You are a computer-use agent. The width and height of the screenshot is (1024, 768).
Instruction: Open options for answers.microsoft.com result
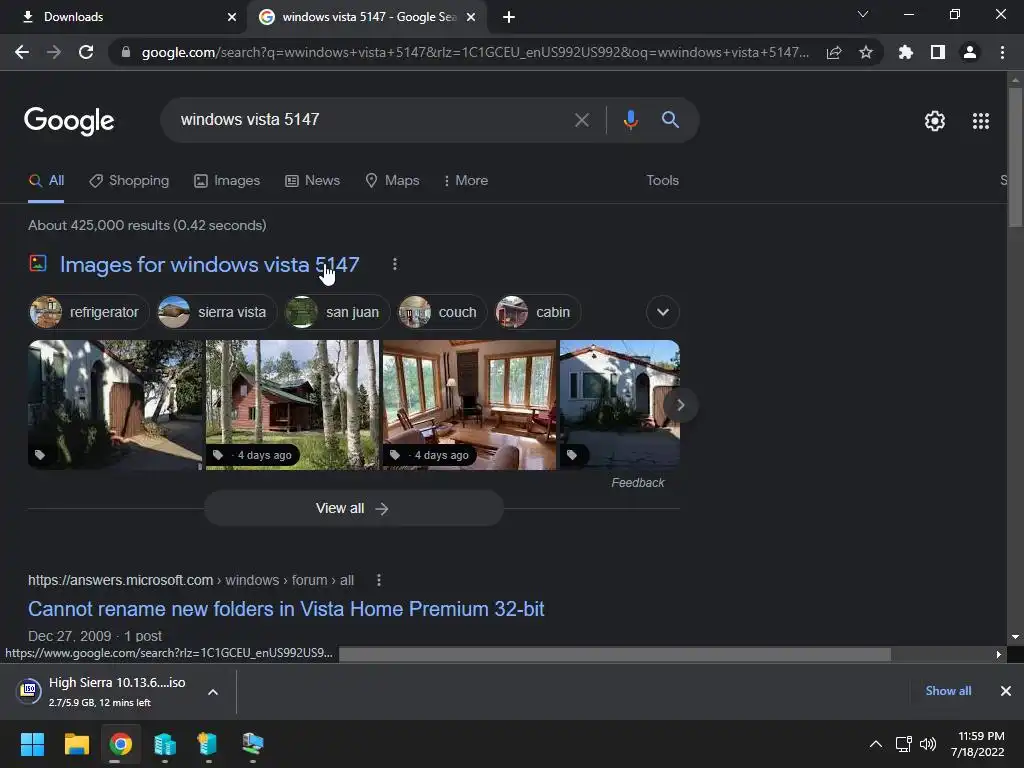pyautogui.click(x=379, y=580)
